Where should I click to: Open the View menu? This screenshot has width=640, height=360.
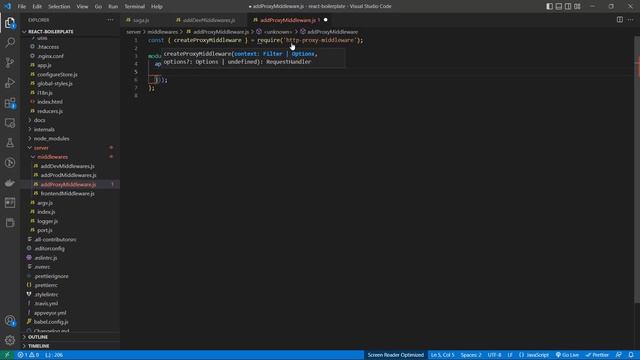(x=82, y=7)
